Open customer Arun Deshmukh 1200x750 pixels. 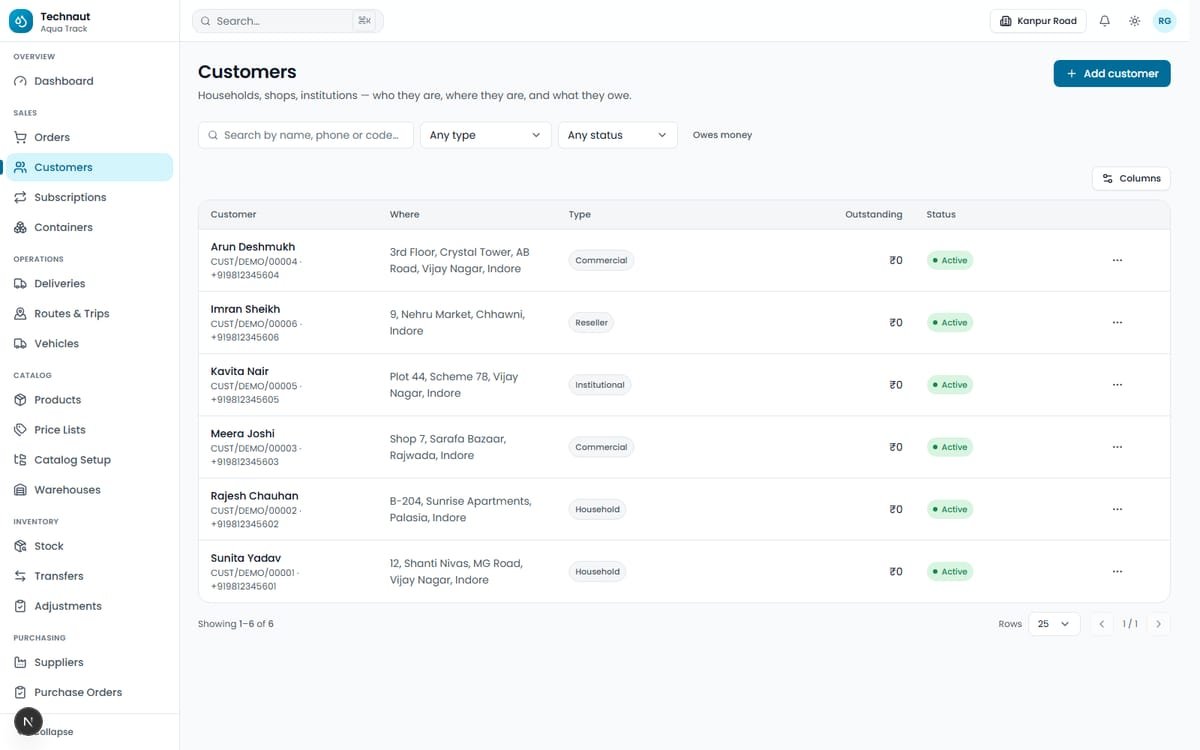click(253, 247)
